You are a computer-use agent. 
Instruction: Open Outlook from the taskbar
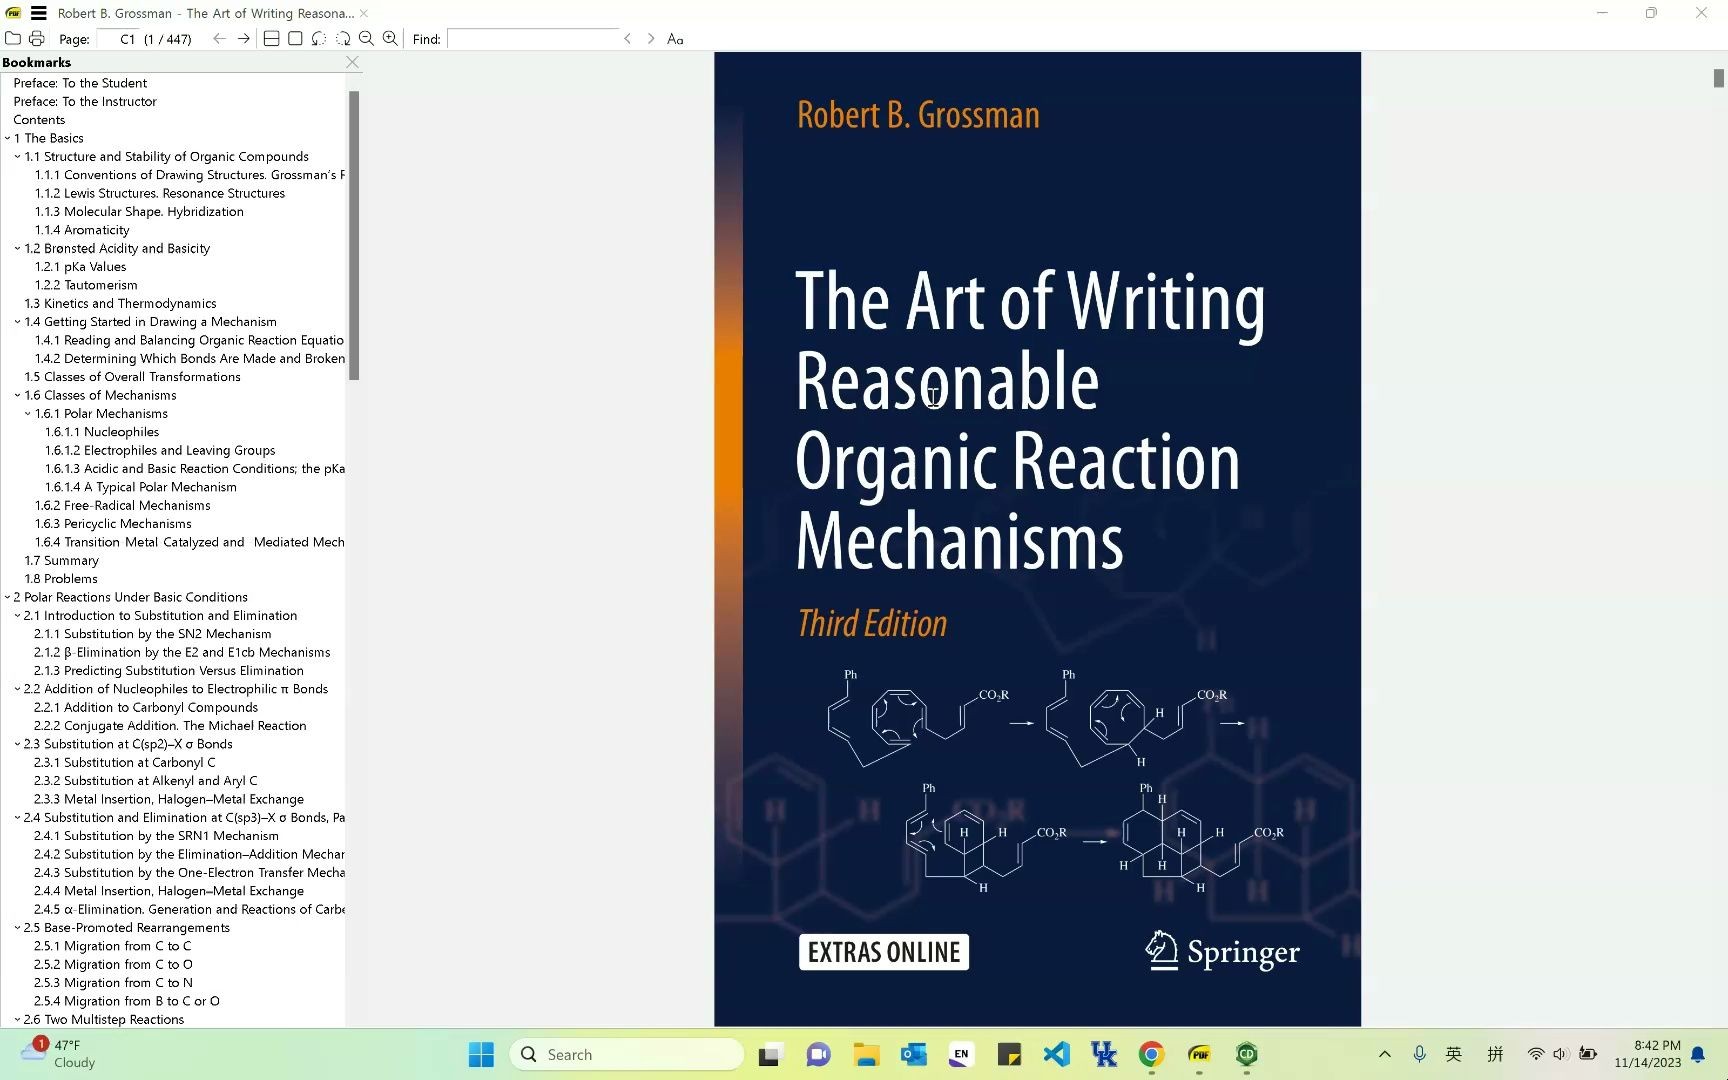pyautogui.click(x=913, y=1054)
